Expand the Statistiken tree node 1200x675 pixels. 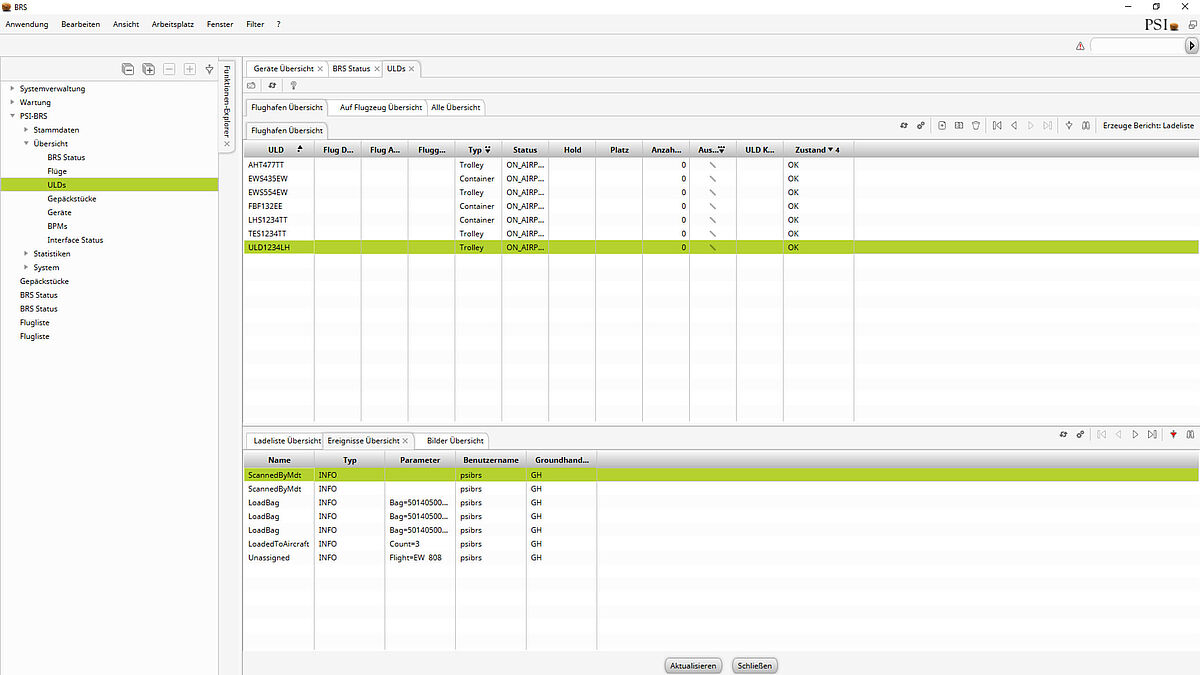pyautogui.click(x=25, y=254)
